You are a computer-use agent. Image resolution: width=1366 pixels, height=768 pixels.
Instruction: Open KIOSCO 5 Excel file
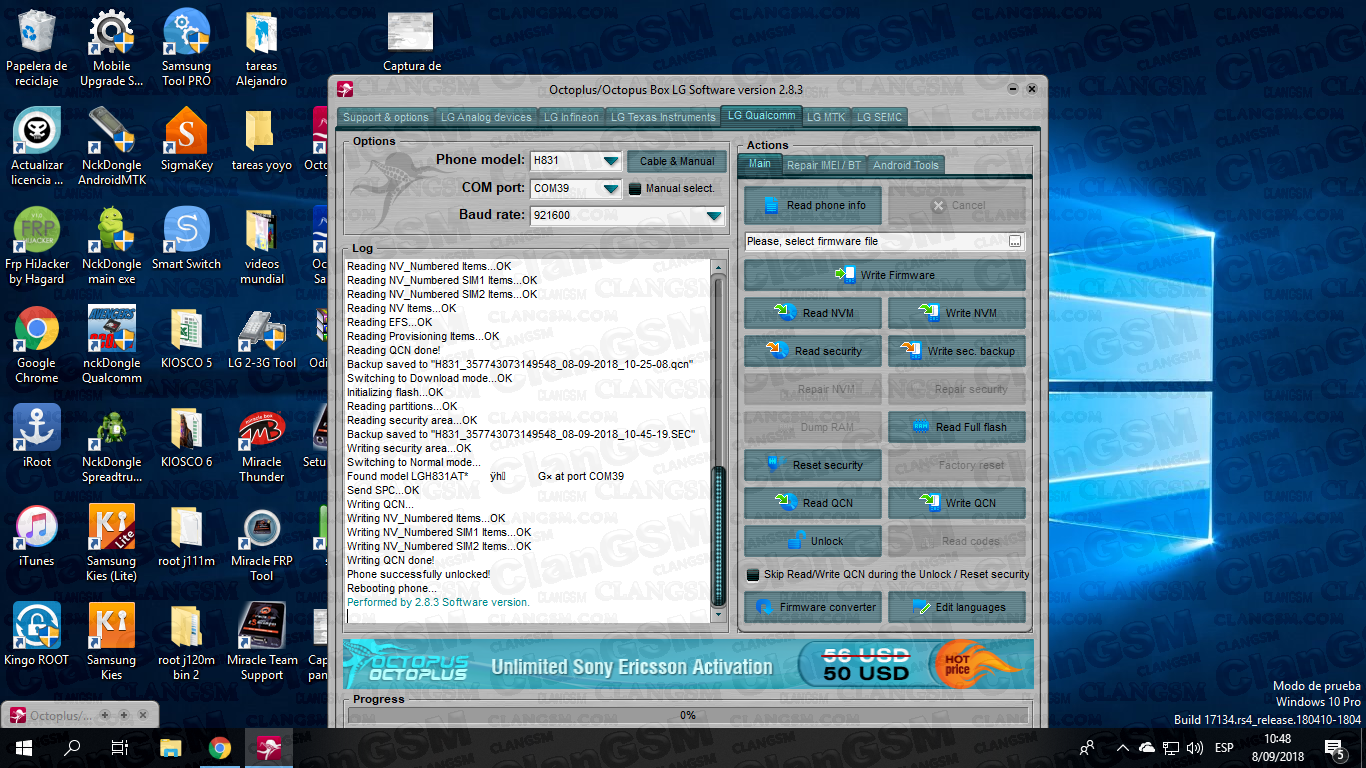pos(186,338)
